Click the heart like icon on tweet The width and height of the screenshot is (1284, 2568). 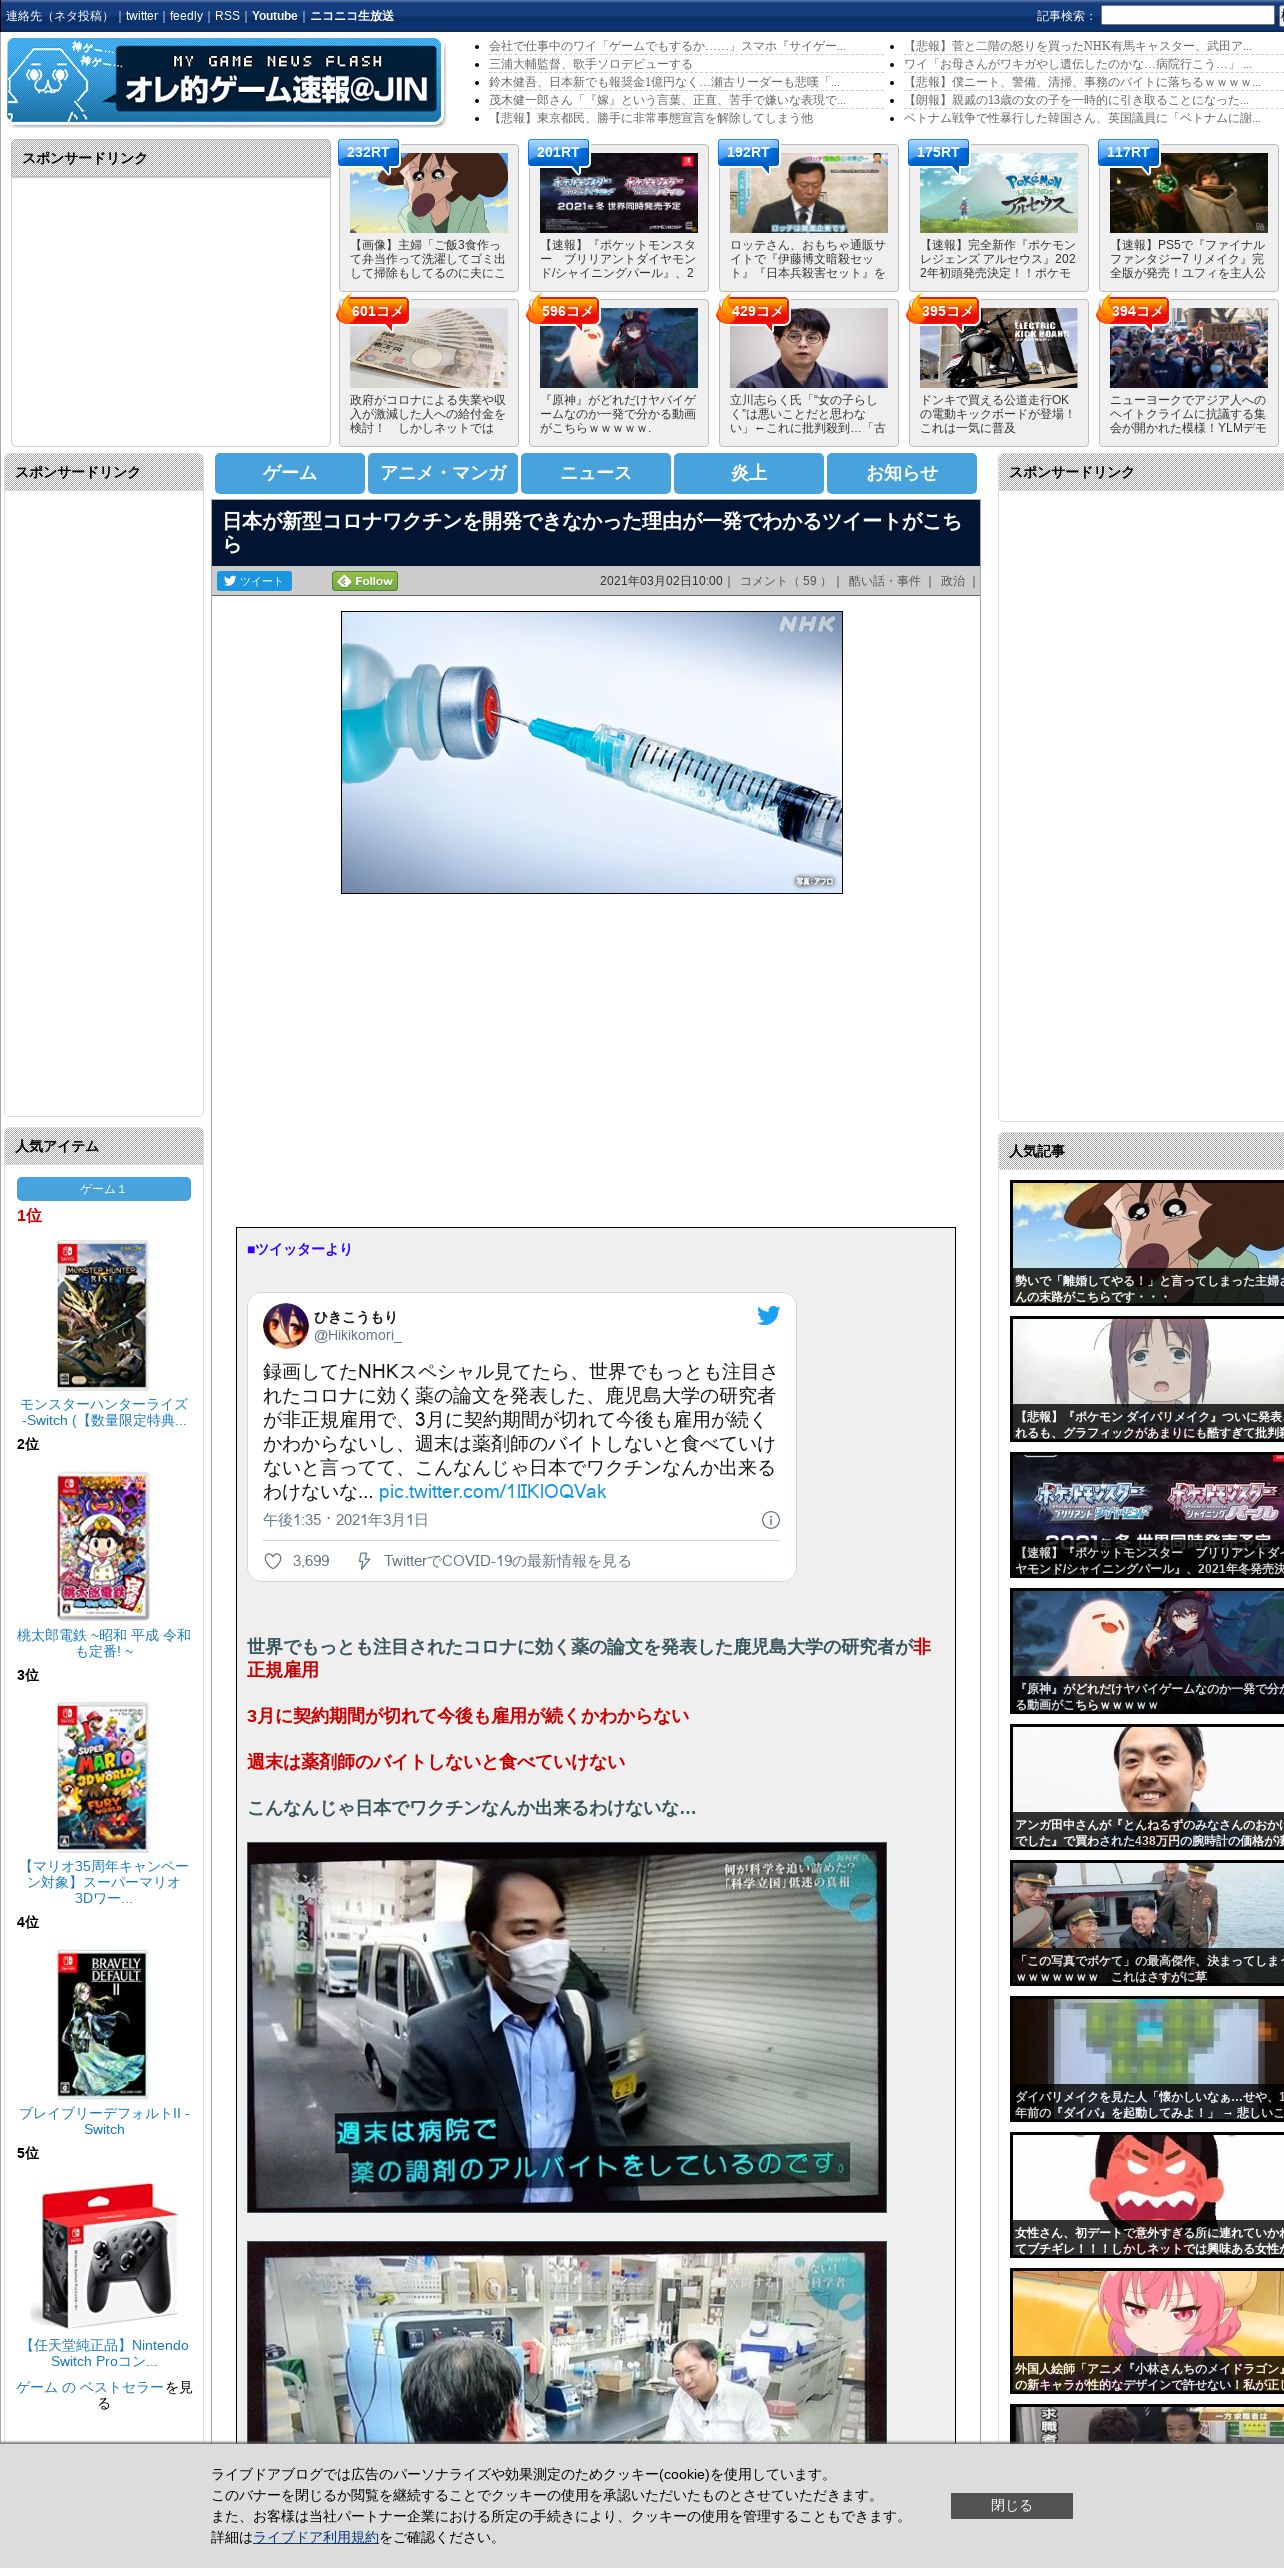(x=272, y=1561)
